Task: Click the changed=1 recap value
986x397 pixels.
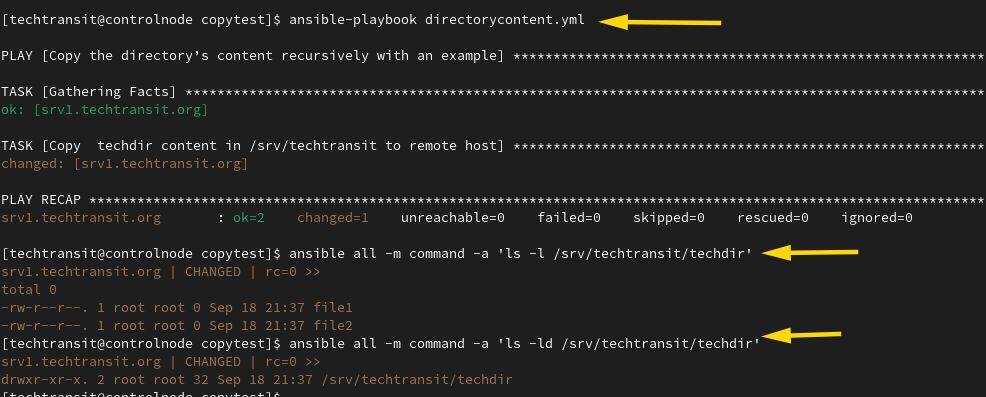Action: 333,218
